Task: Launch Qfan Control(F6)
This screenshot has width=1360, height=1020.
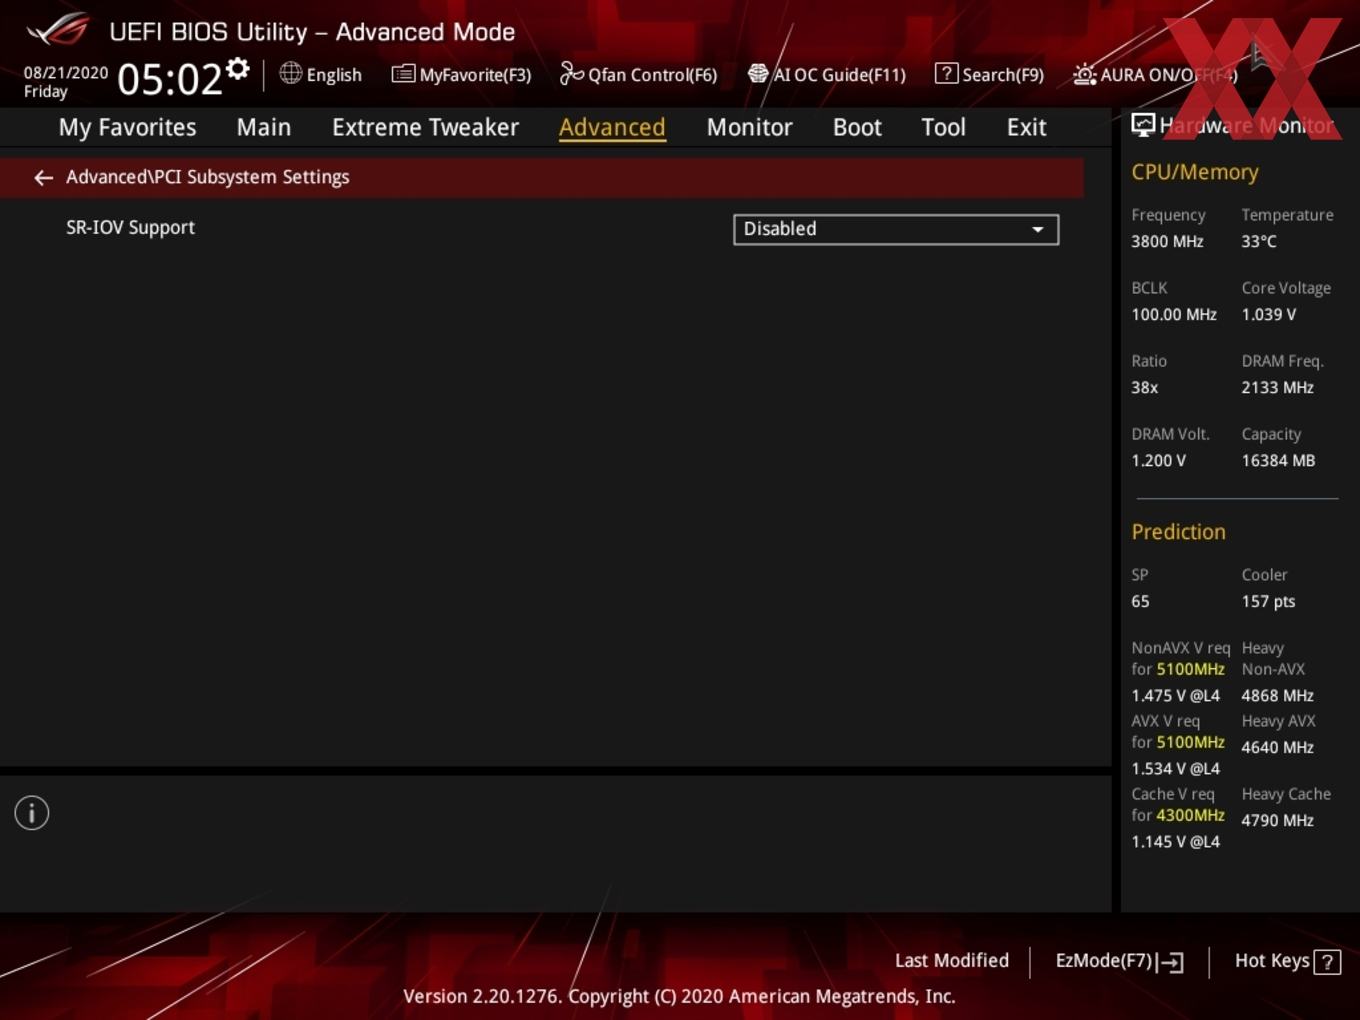Action: (x=638, y=74)
